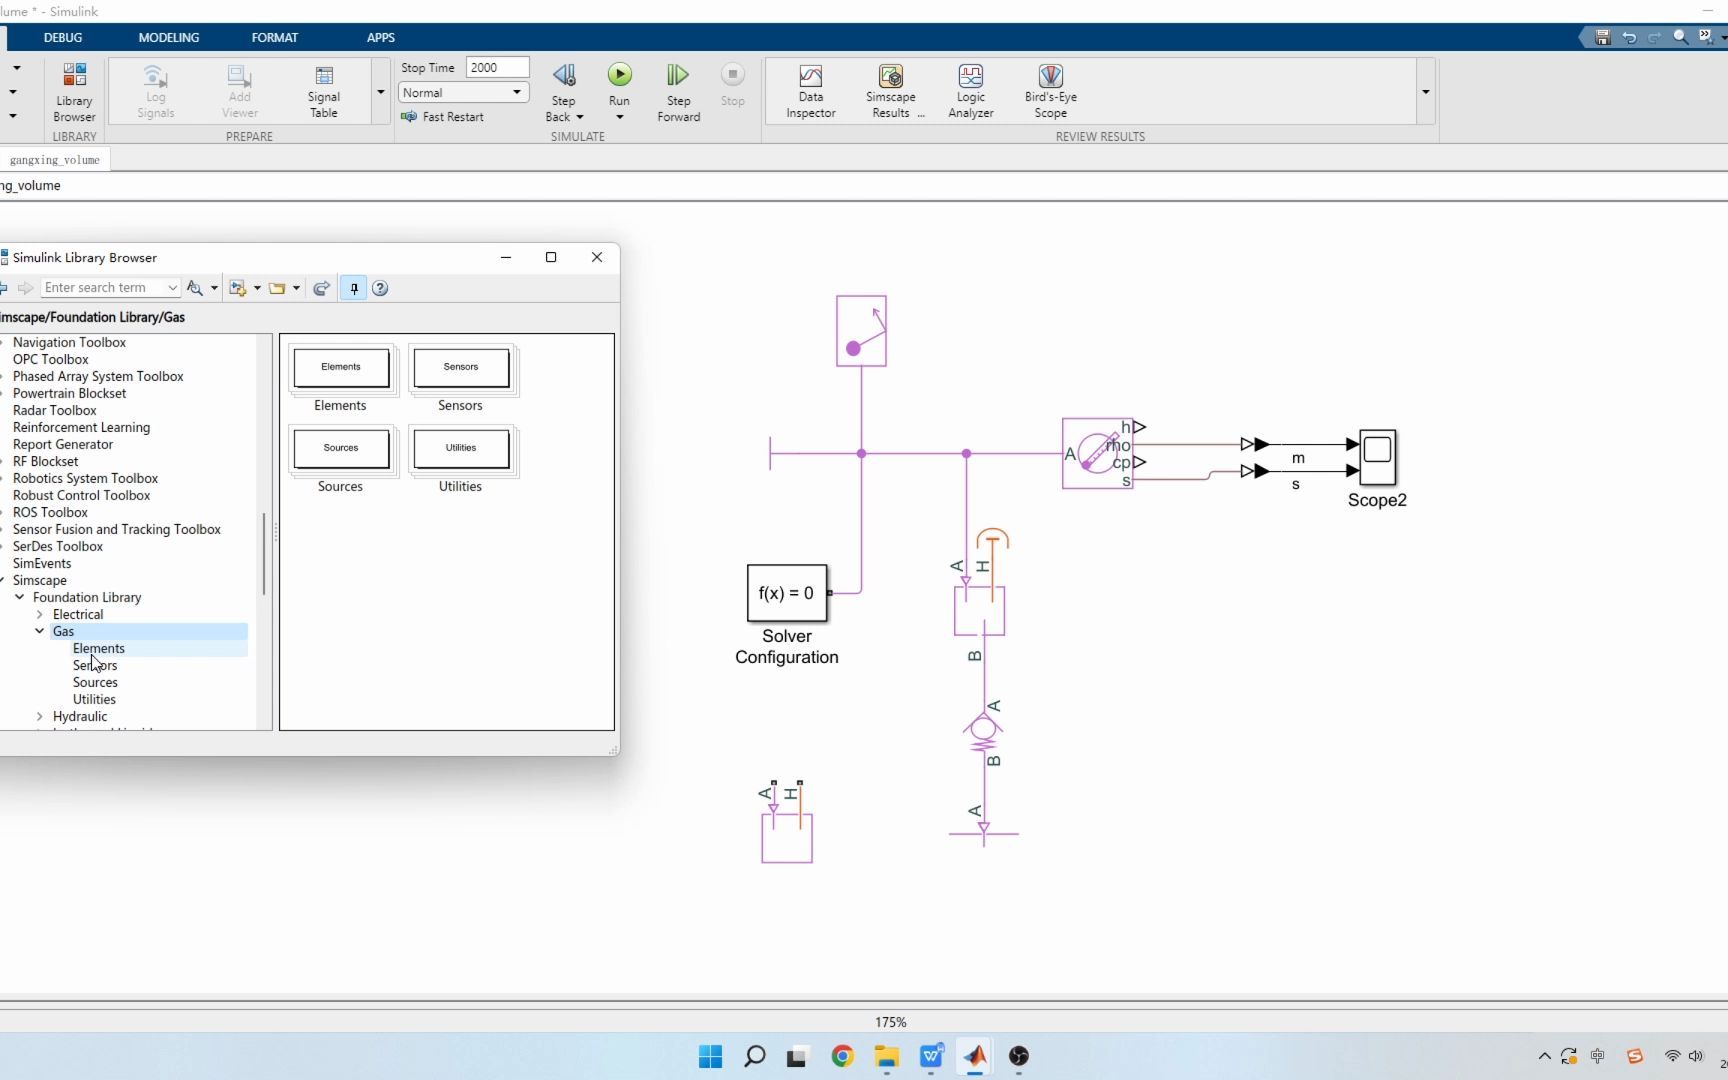Open the Logic Analyzer
The width and height of the screenshot is (1728, 1080).
click(x=971, y=91)
